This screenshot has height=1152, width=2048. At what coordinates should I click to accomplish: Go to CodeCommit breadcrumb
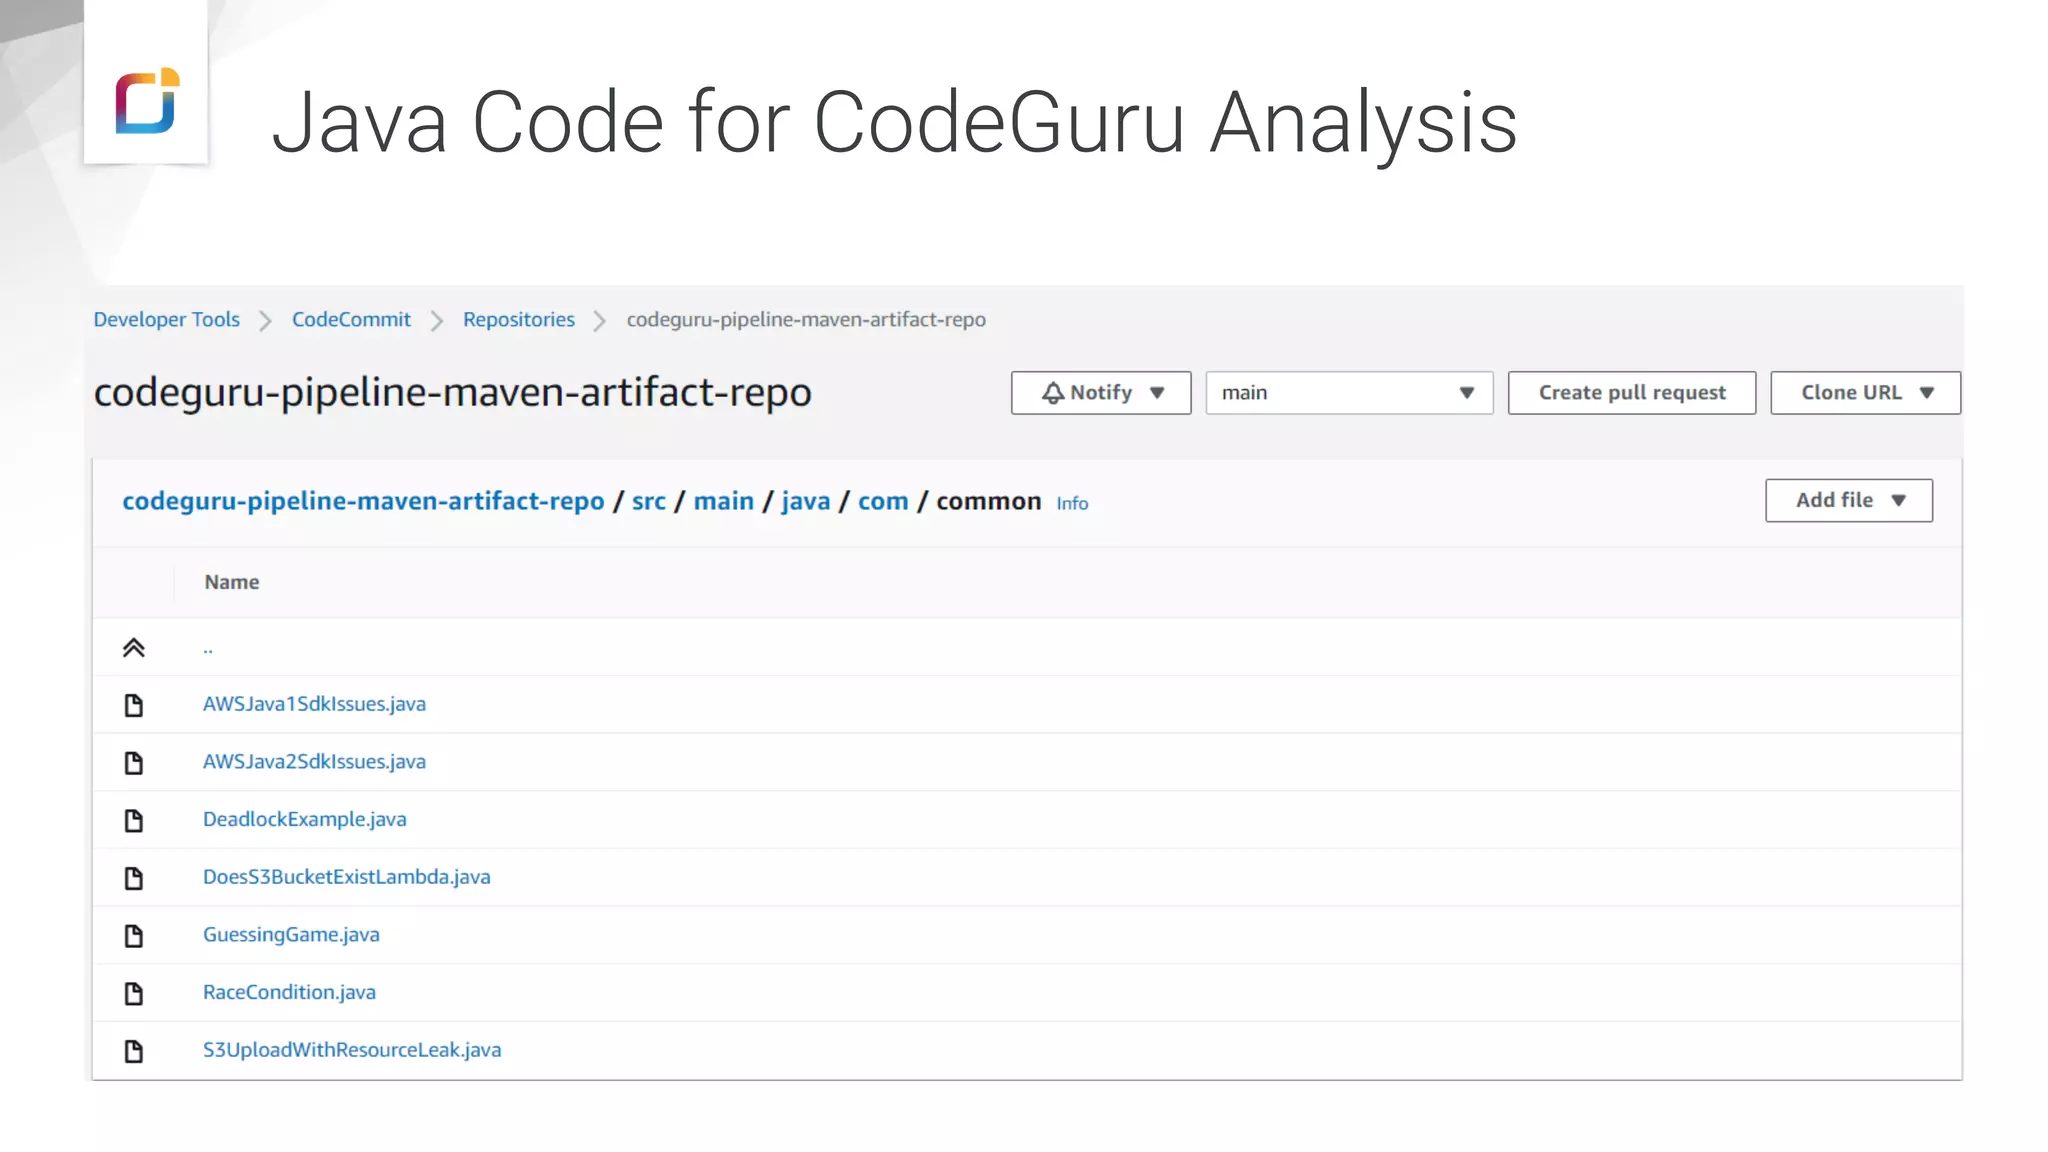click(x=351, y=319)
